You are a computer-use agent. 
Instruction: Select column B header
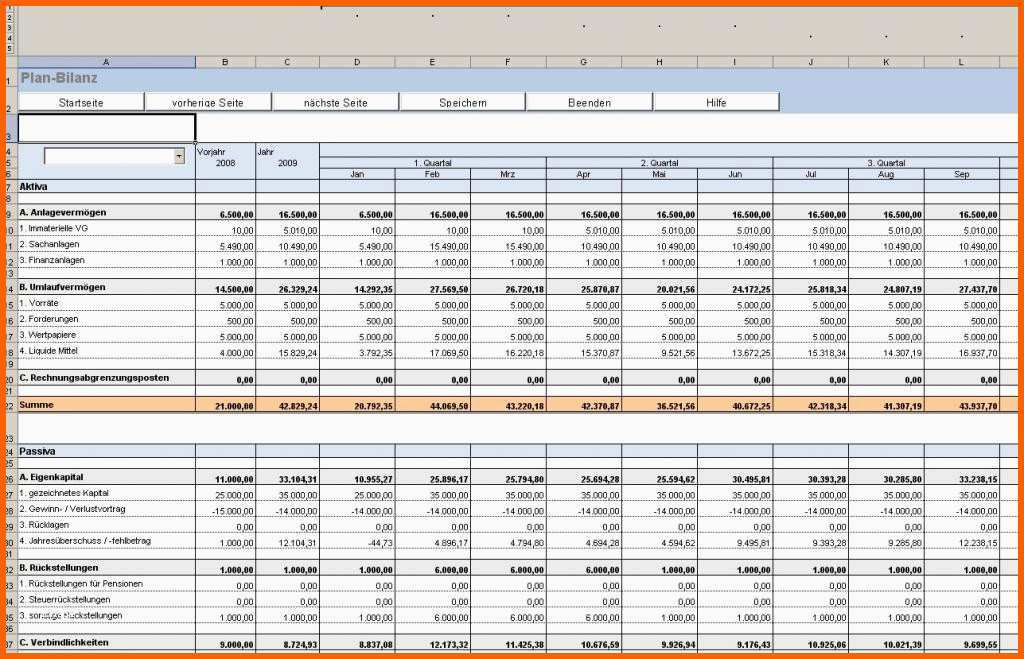[x=225, y=62]
